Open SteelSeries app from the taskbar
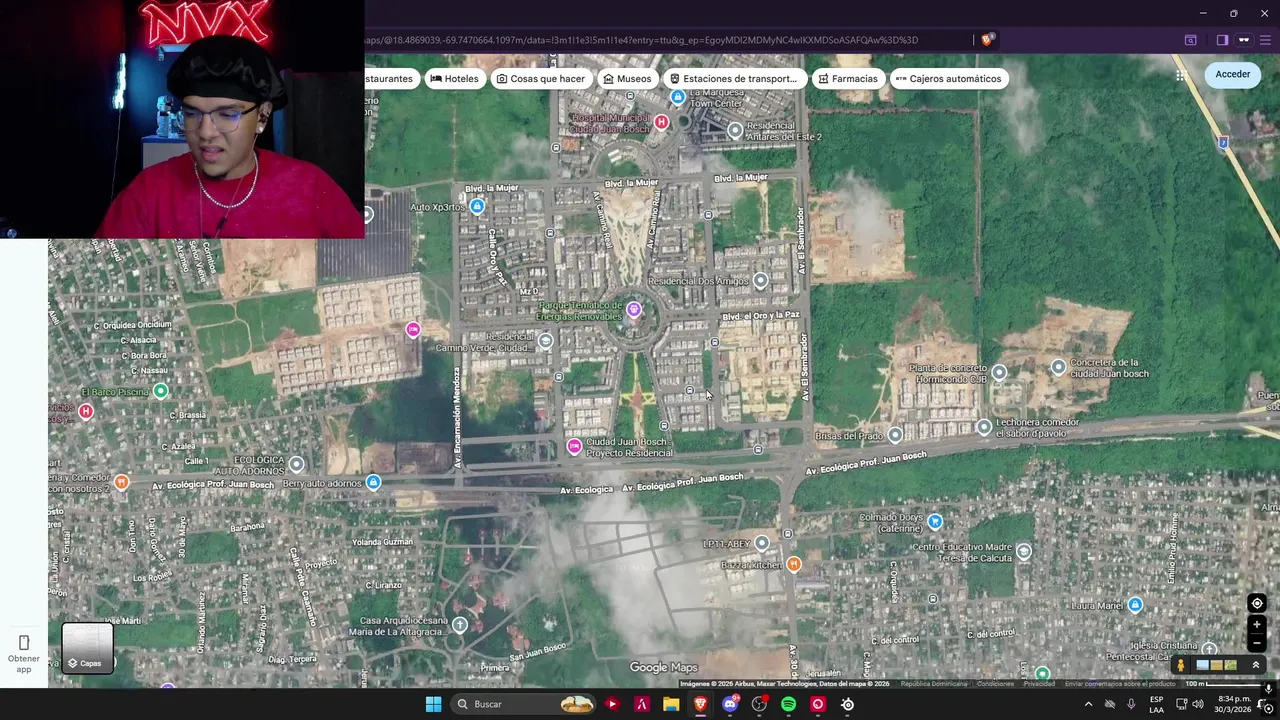This screenshot has width=1280, height=720. click(847, 704)
